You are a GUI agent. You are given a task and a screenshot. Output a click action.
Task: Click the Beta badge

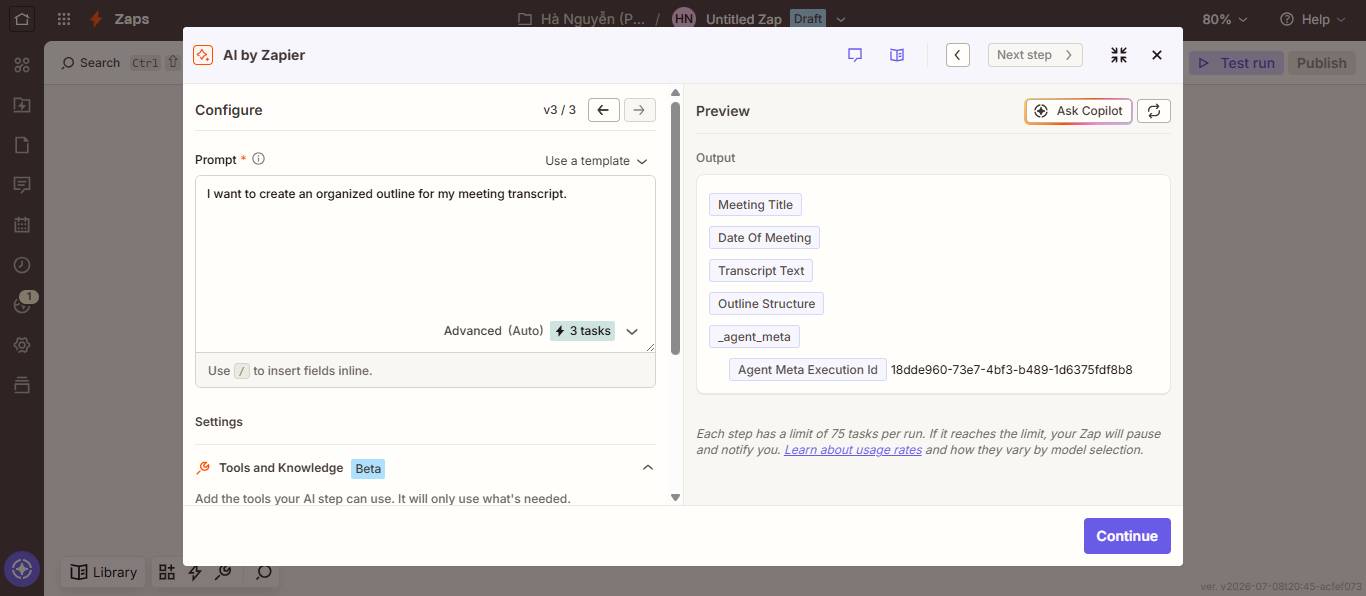[x=367, y=468]
